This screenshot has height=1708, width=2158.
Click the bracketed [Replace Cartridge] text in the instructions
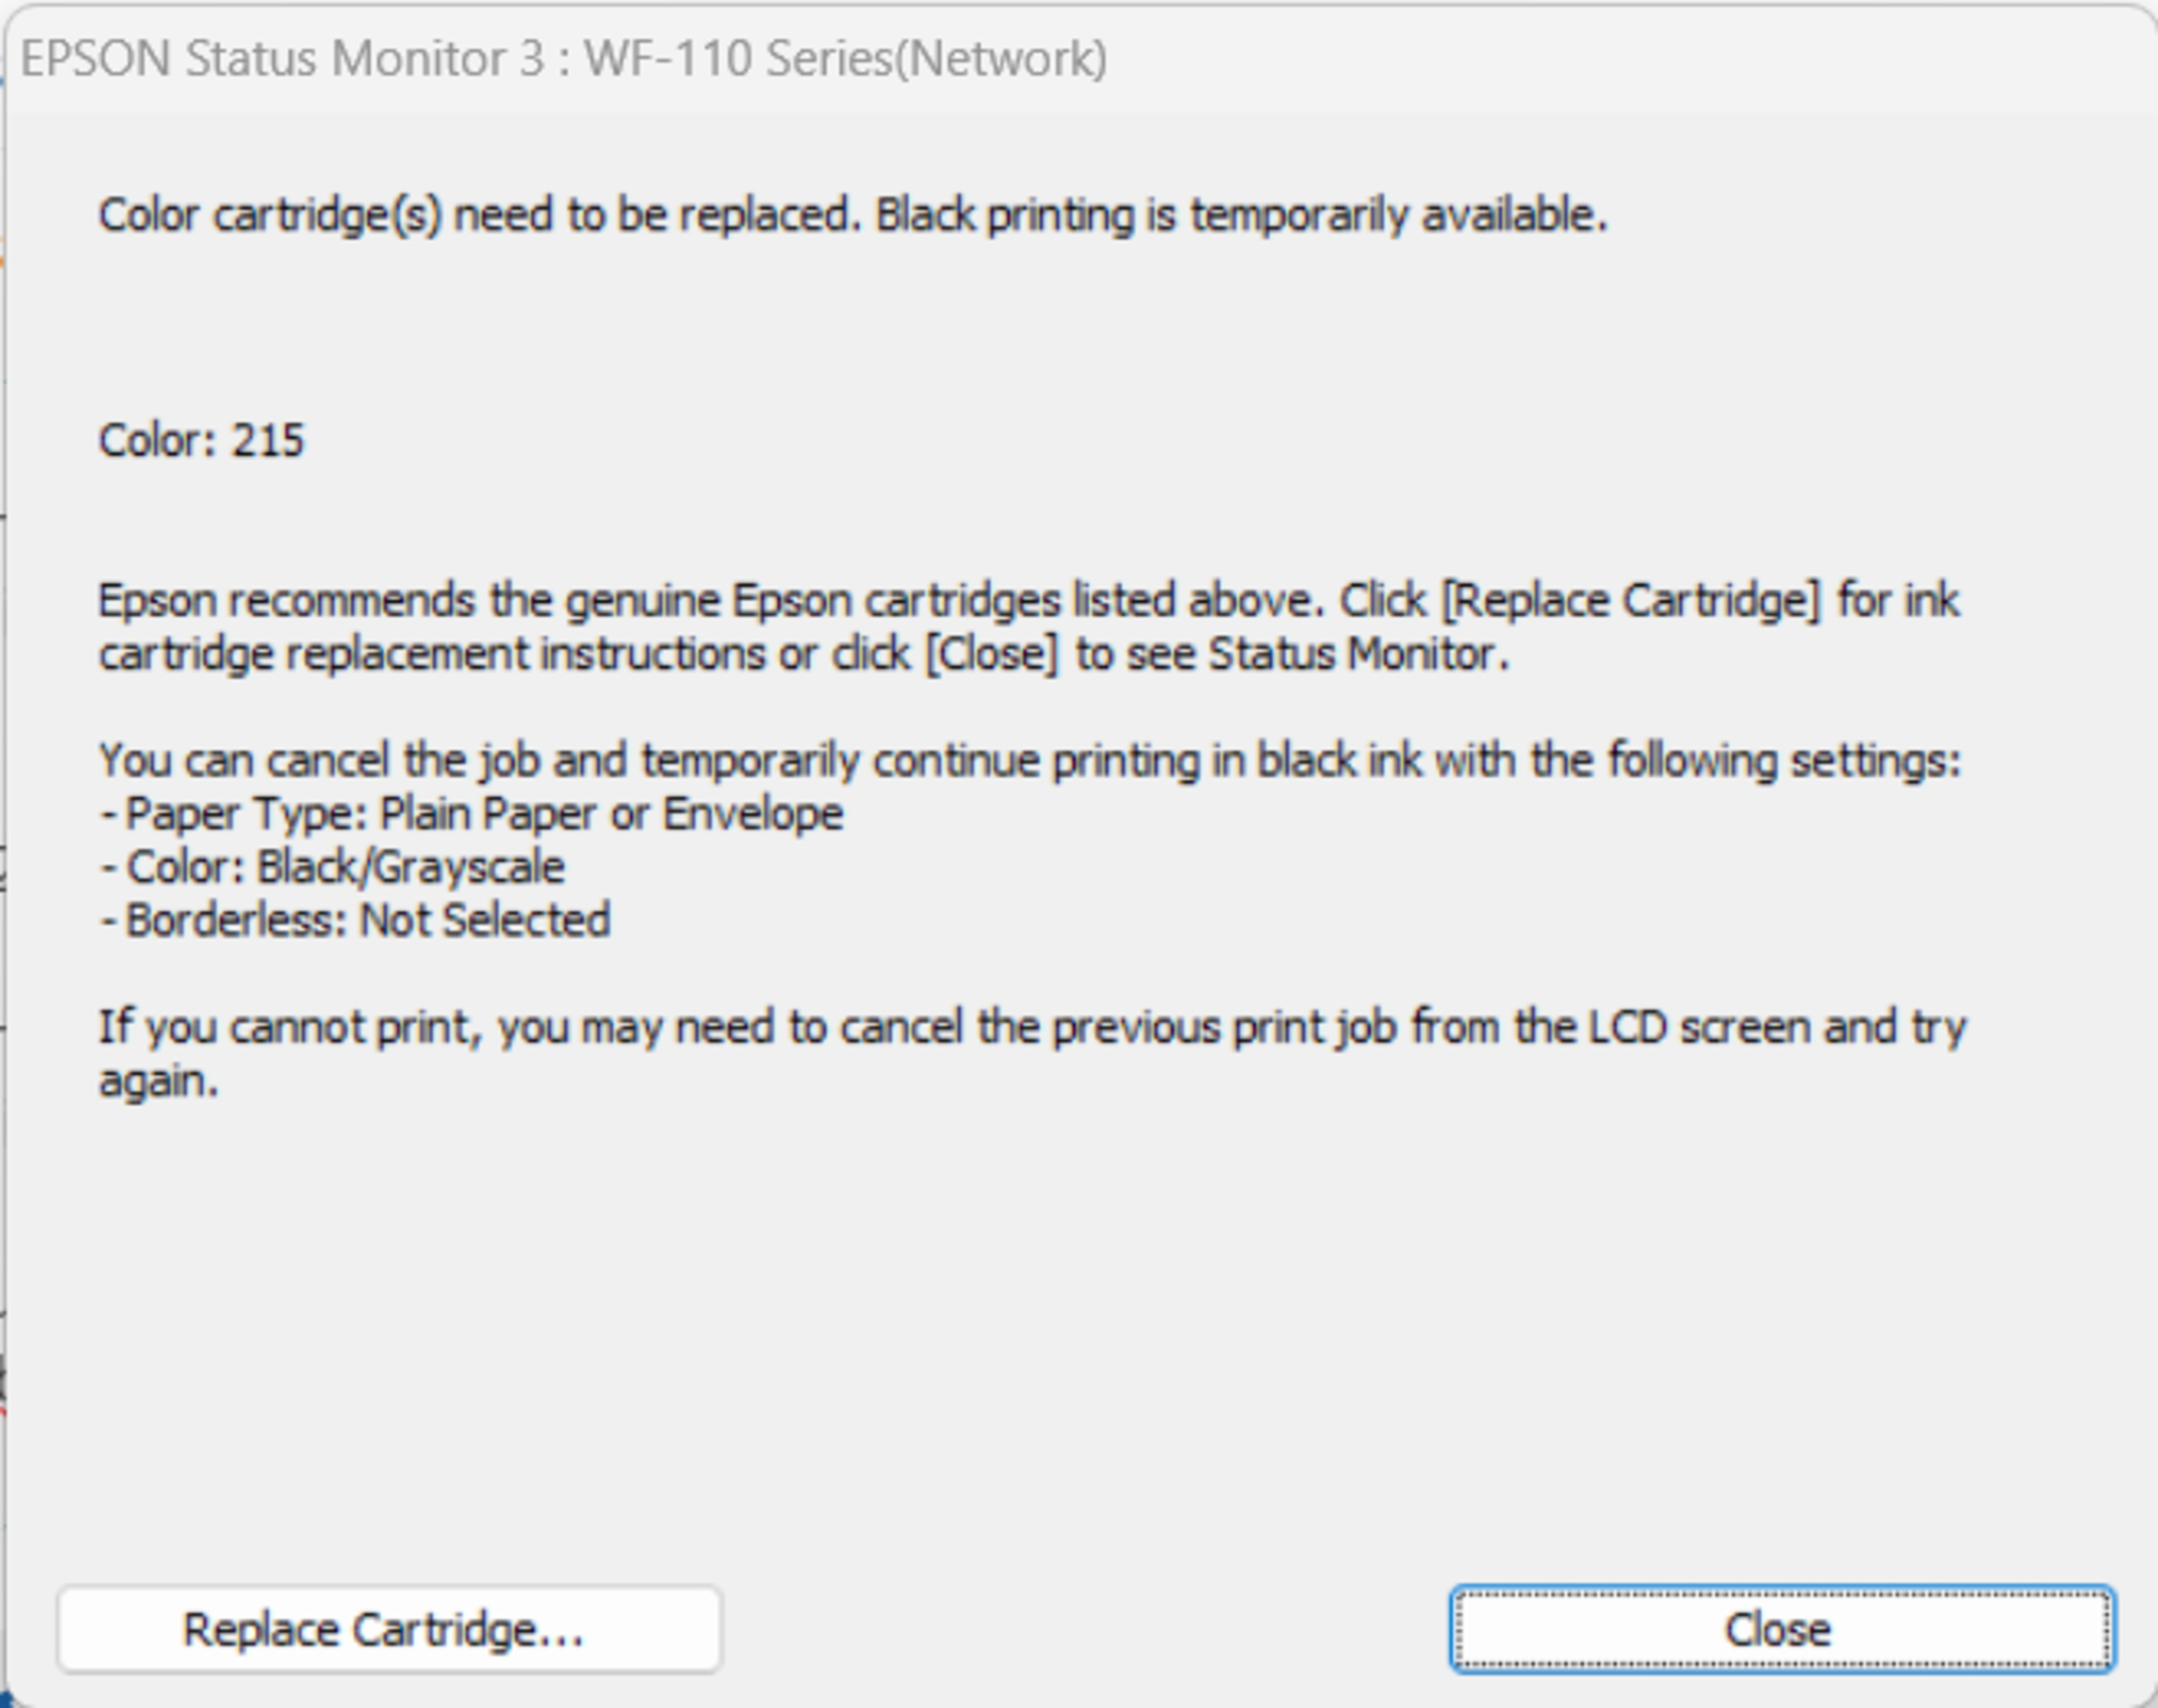point(1630,601)
